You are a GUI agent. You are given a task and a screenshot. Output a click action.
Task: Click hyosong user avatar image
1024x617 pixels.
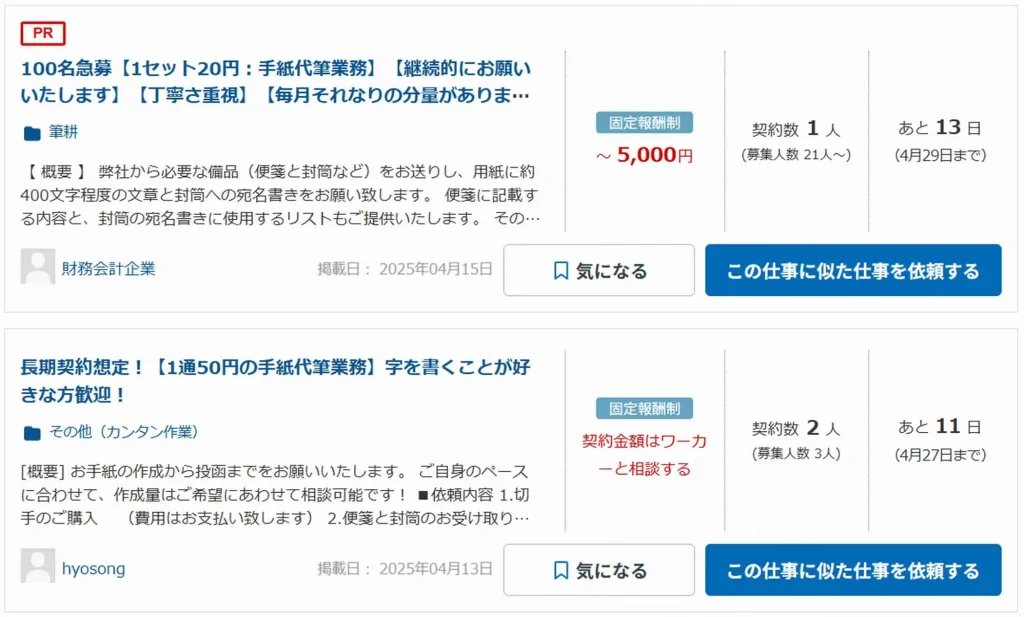click(37, 566)
